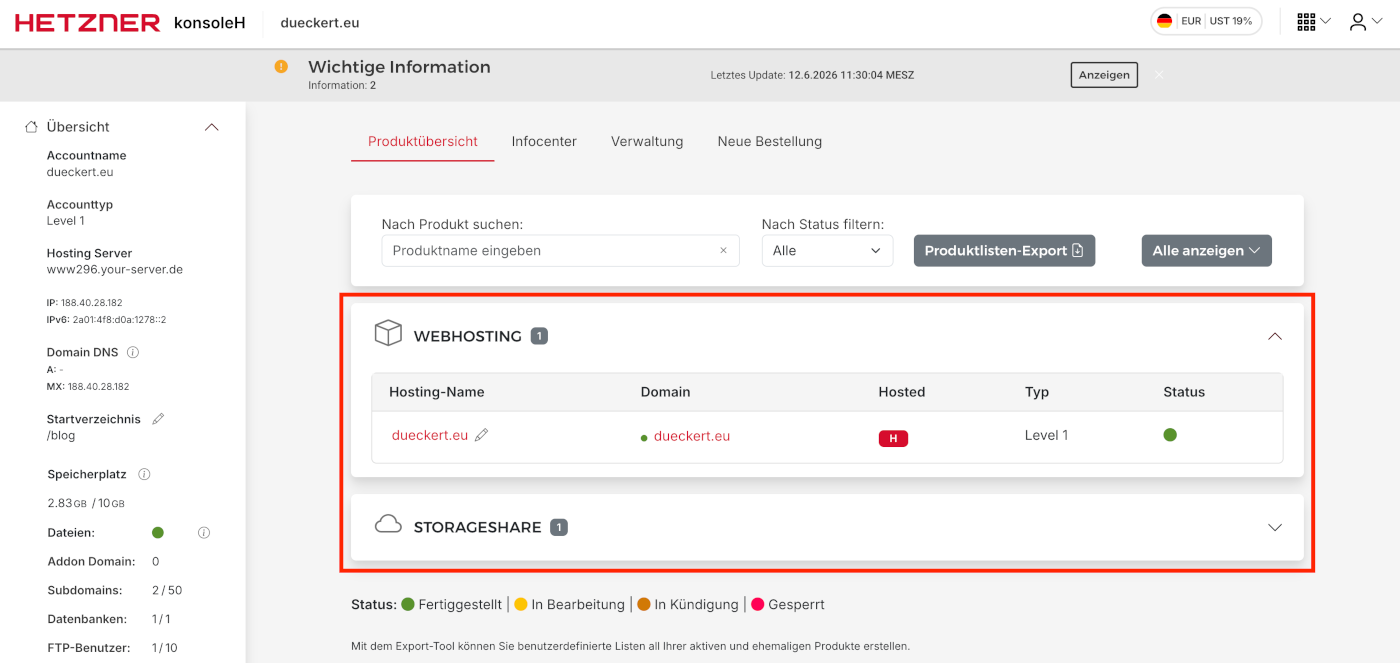Screen dimensions: 1400x663
Task: Click the Webhosting box icon
Action: [388, 334]
